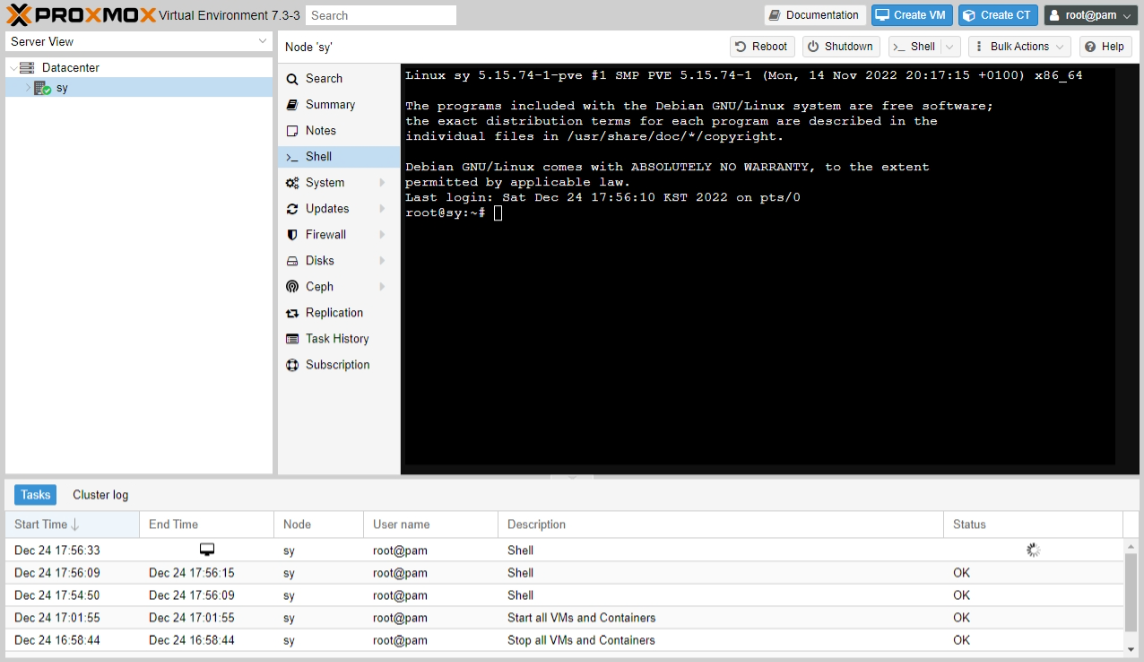The image size is (1144, 662).
Task: Select task started Dec 24 17:56:09
Action: pyautogui.click(x=565, y=573)
